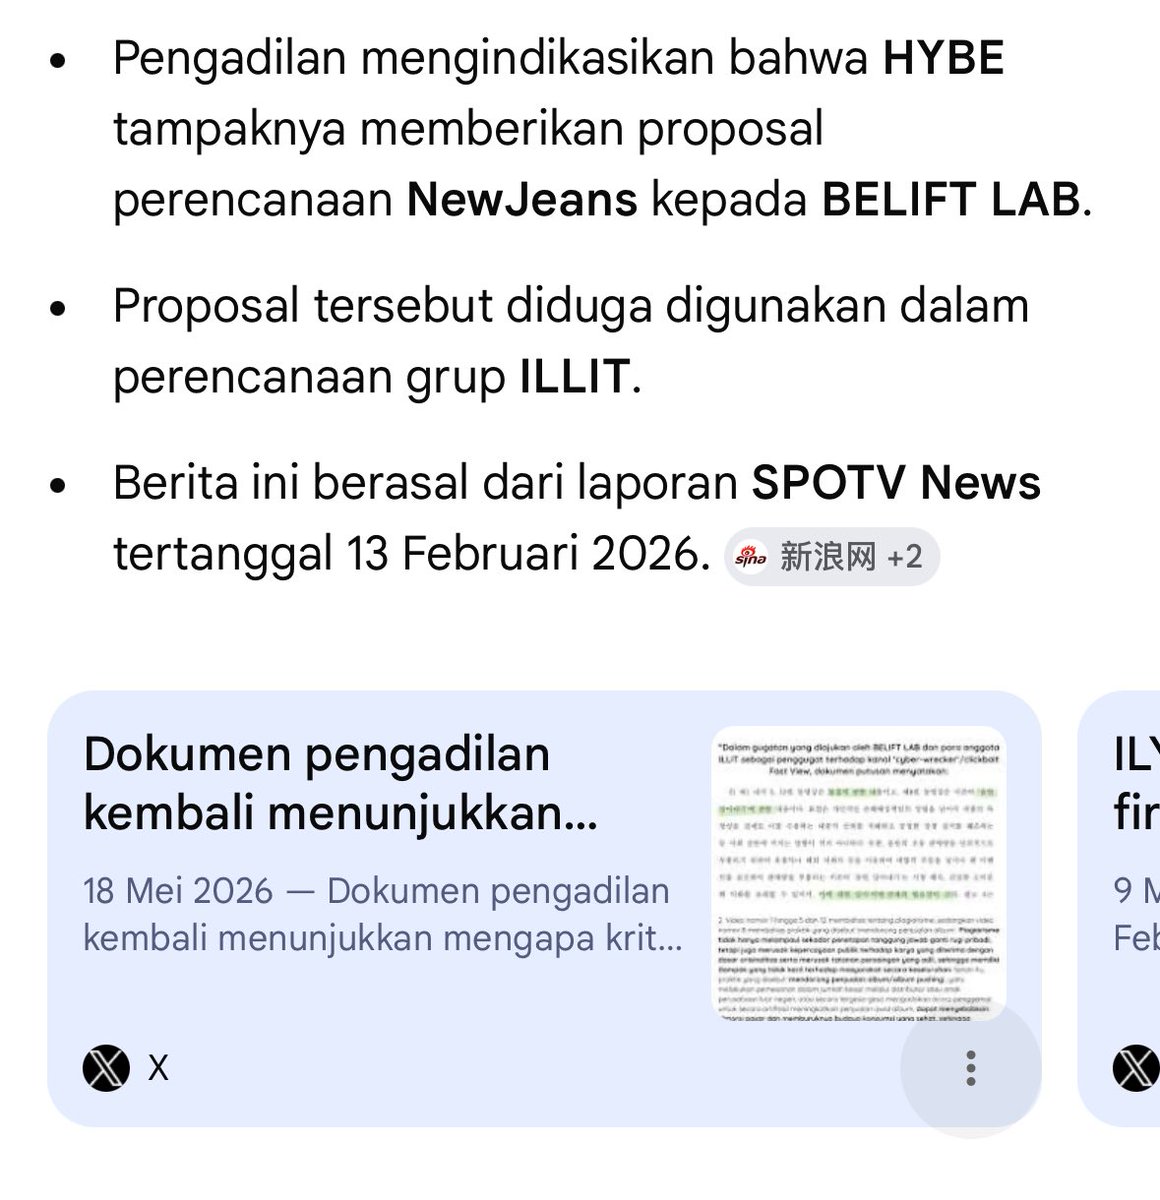
Task: Tap the X icon on the partially visible second card
Action: 1137,1069
